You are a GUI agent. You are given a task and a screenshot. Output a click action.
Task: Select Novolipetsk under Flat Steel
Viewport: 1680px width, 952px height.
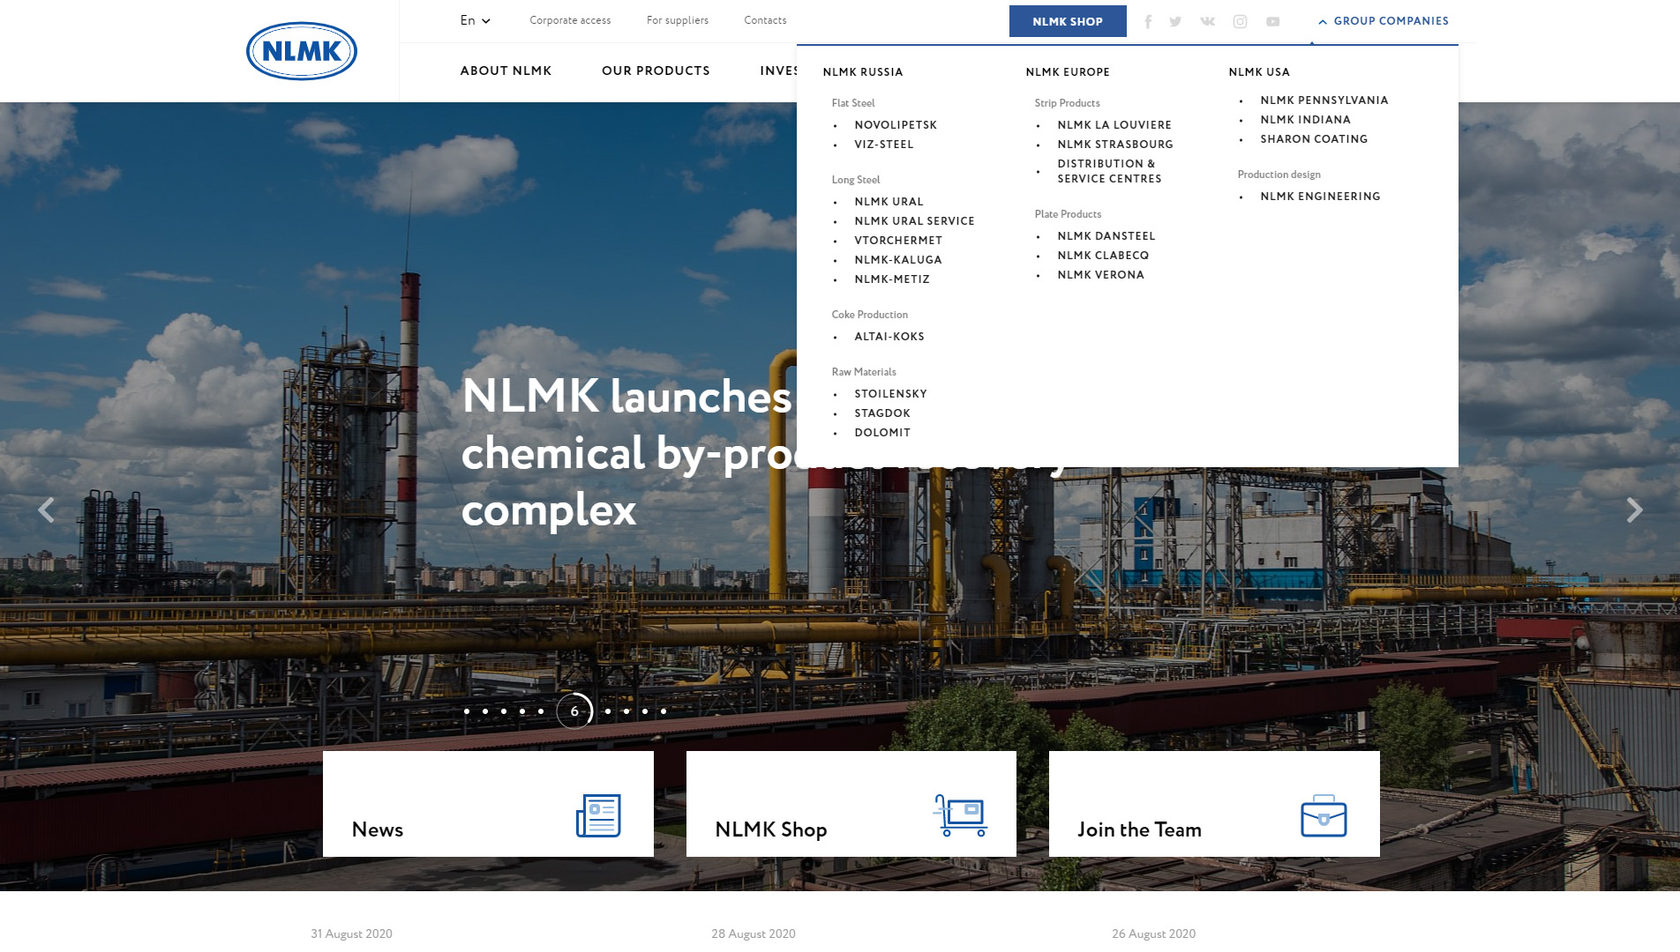click(x=896, y=125)
